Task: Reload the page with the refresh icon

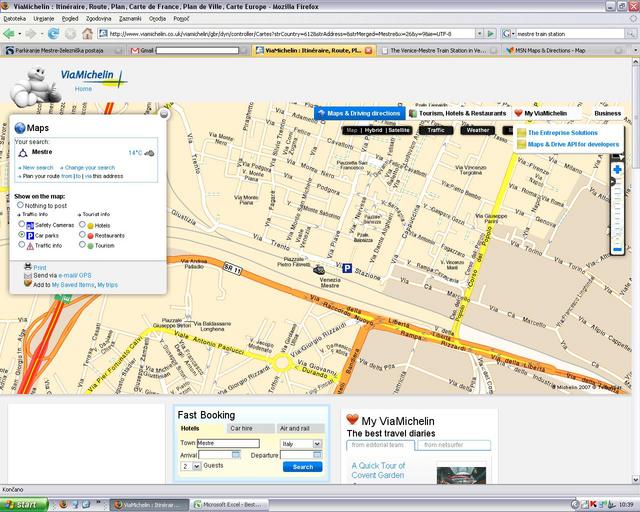Action: point(53,34)
